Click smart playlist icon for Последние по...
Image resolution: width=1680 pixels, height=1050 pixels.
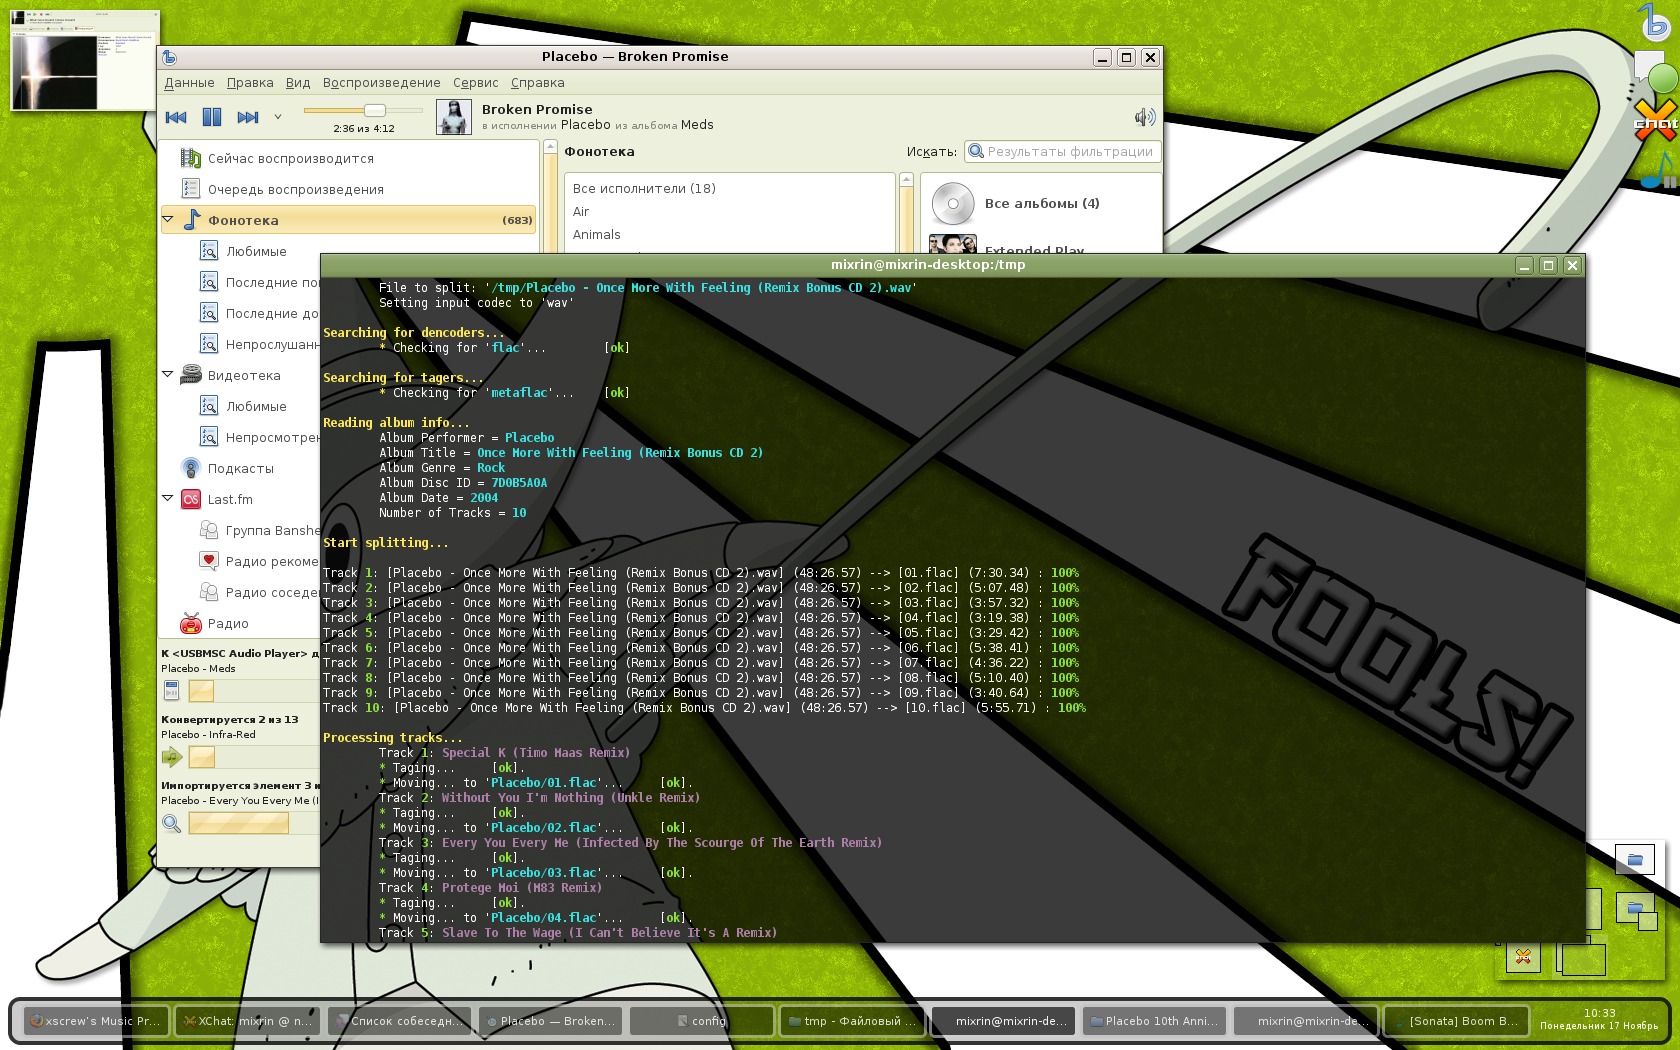208,282
